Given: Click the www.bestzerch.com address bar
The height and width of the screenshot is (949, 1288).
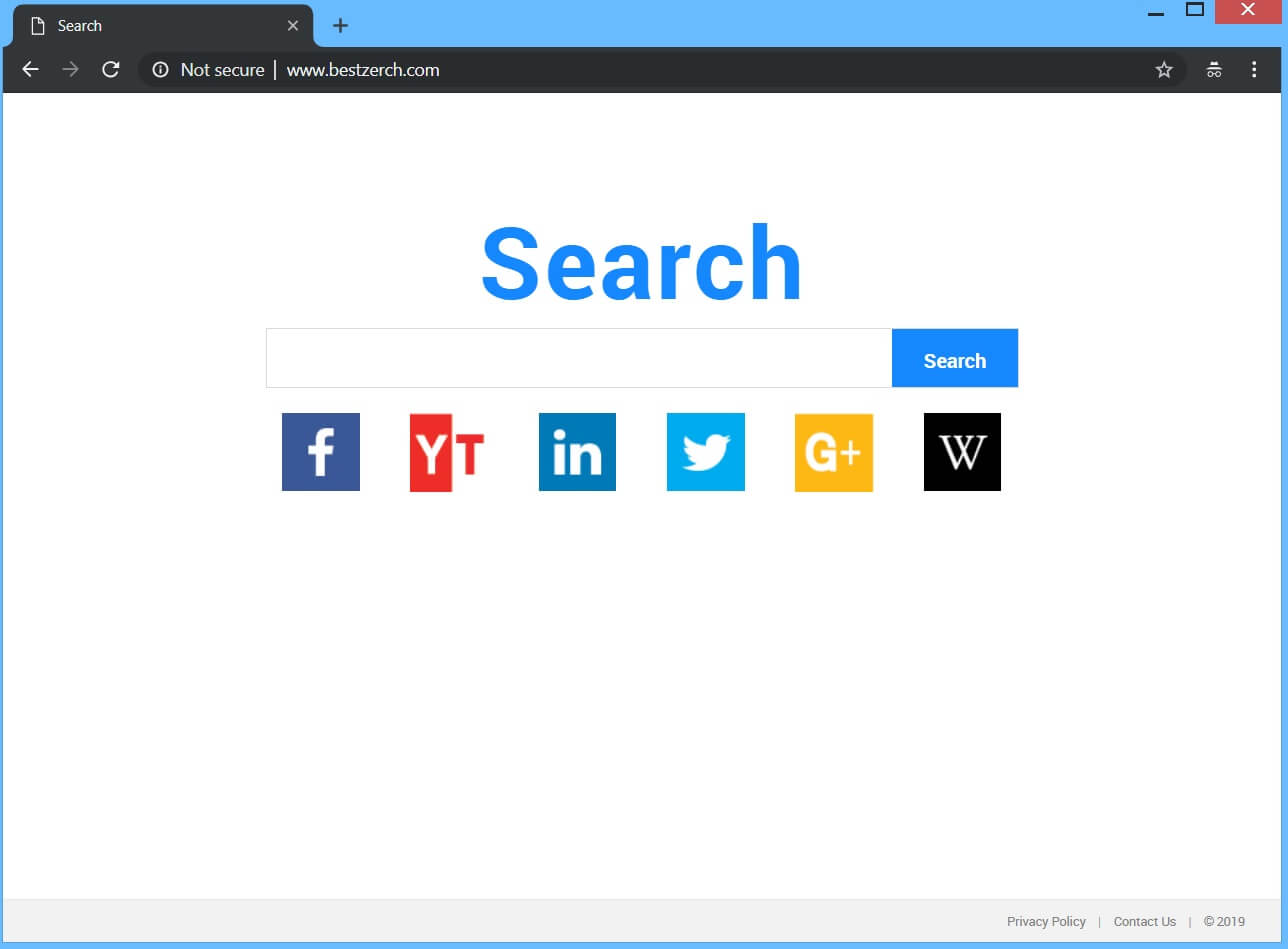Looking at the screenshot, I should 660,70.
